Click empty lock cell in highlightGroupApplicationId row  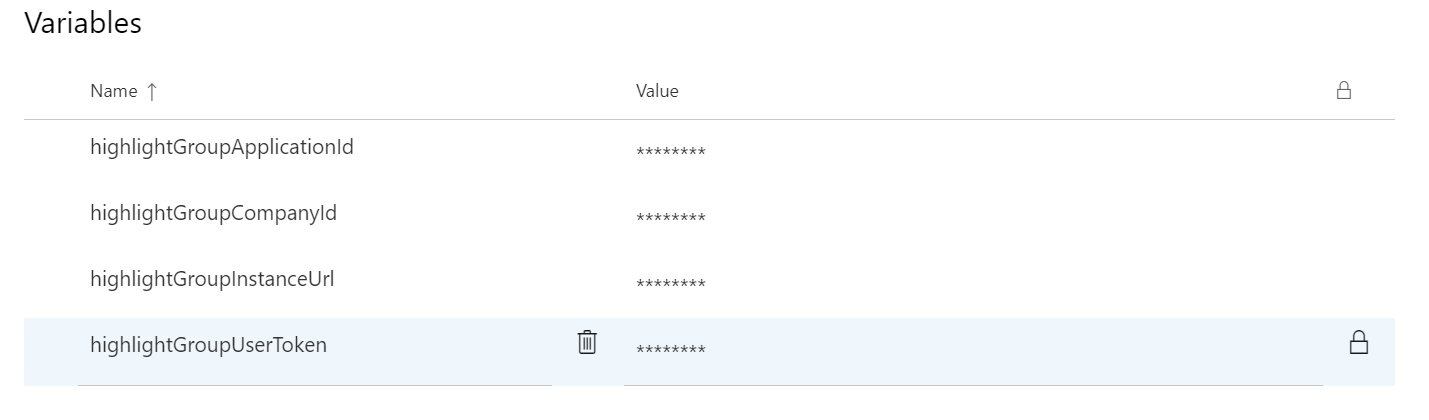pos(1358,153)
